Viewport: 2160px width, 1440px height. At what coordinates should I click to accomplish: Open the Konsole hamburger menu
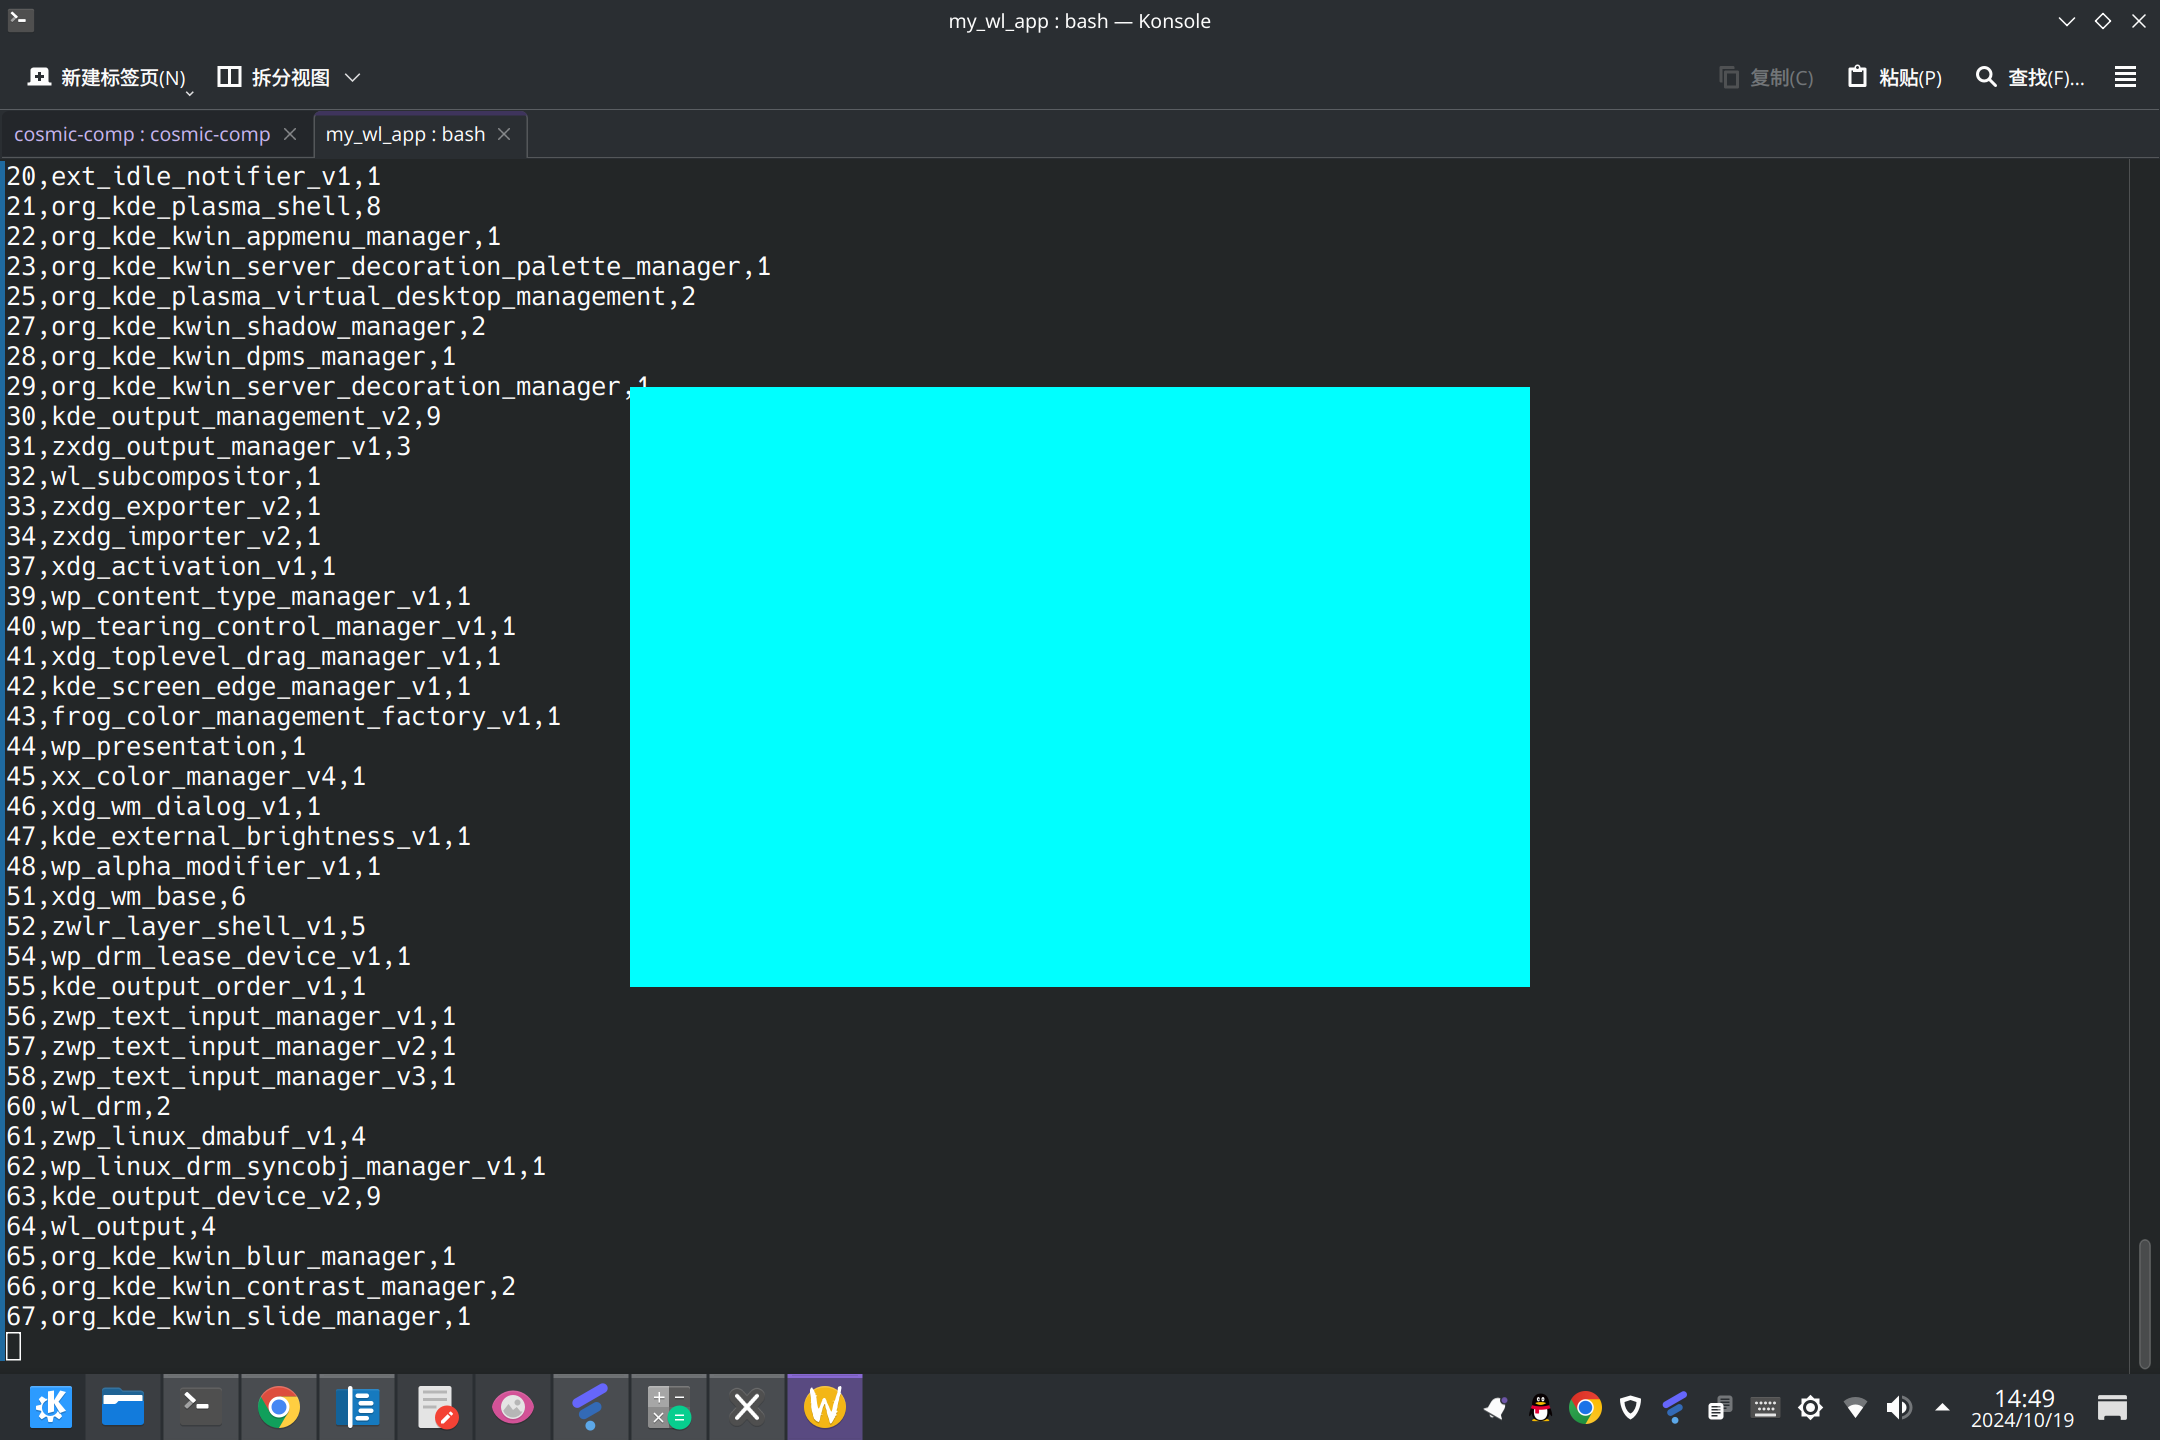click(x=2126, y=77)
